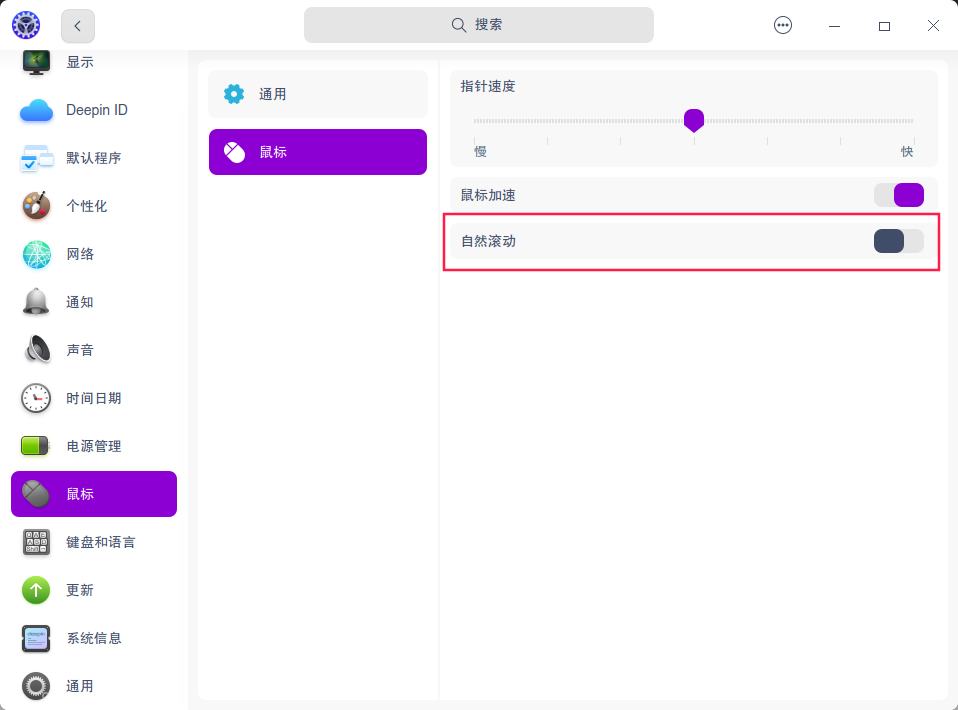Click inside the 搜索 search field
The height and width of the screenshot is (710, 958).
479,25
